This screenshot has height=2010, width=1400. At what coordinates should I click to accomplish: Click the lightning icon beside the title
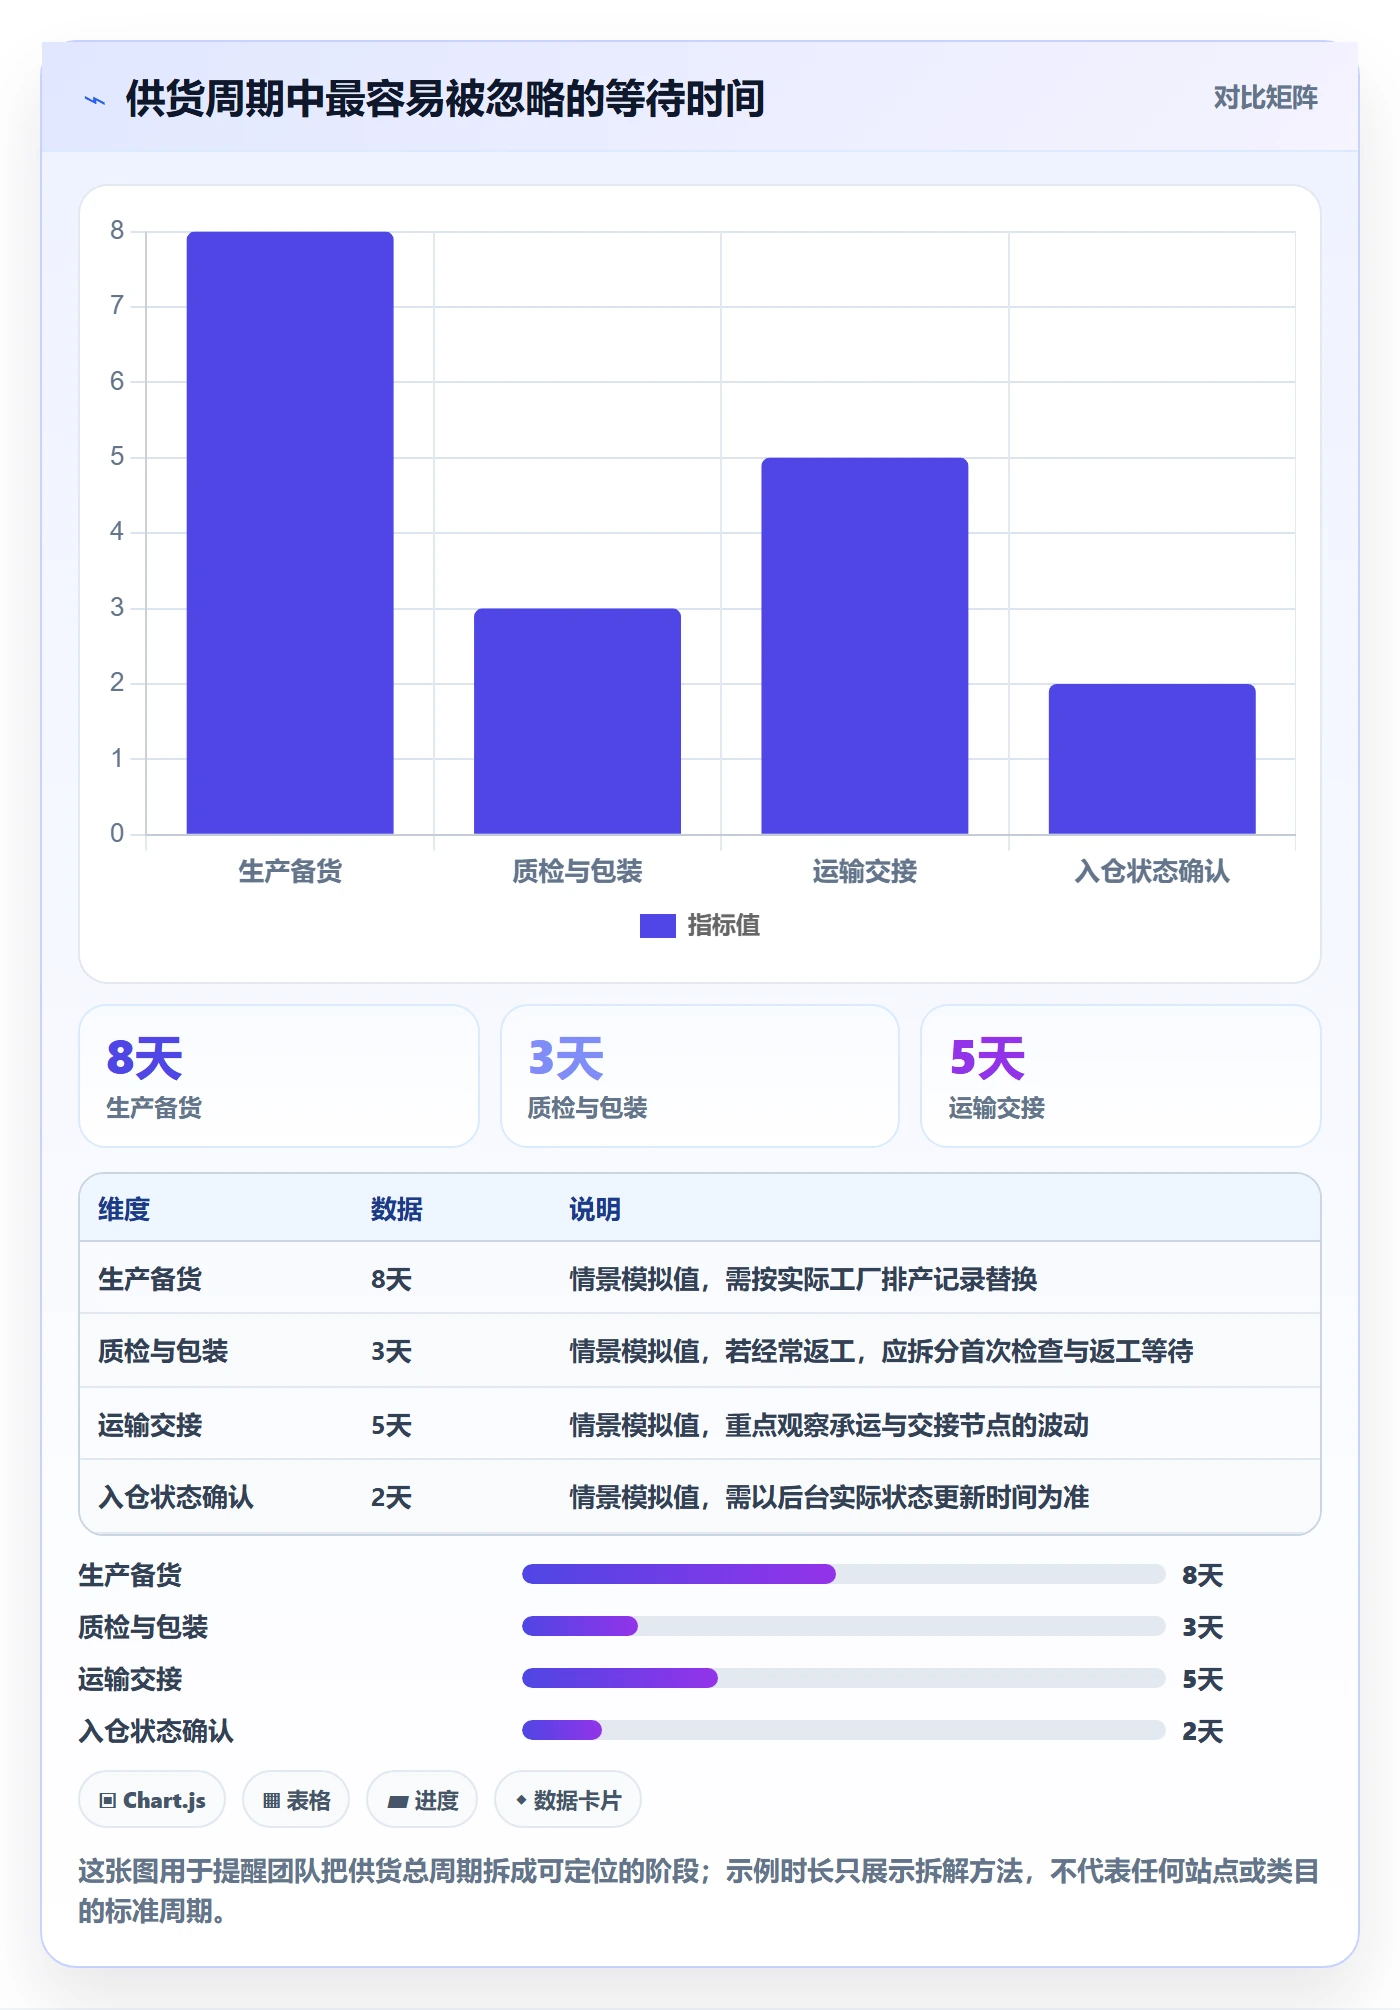coord(95,100)
